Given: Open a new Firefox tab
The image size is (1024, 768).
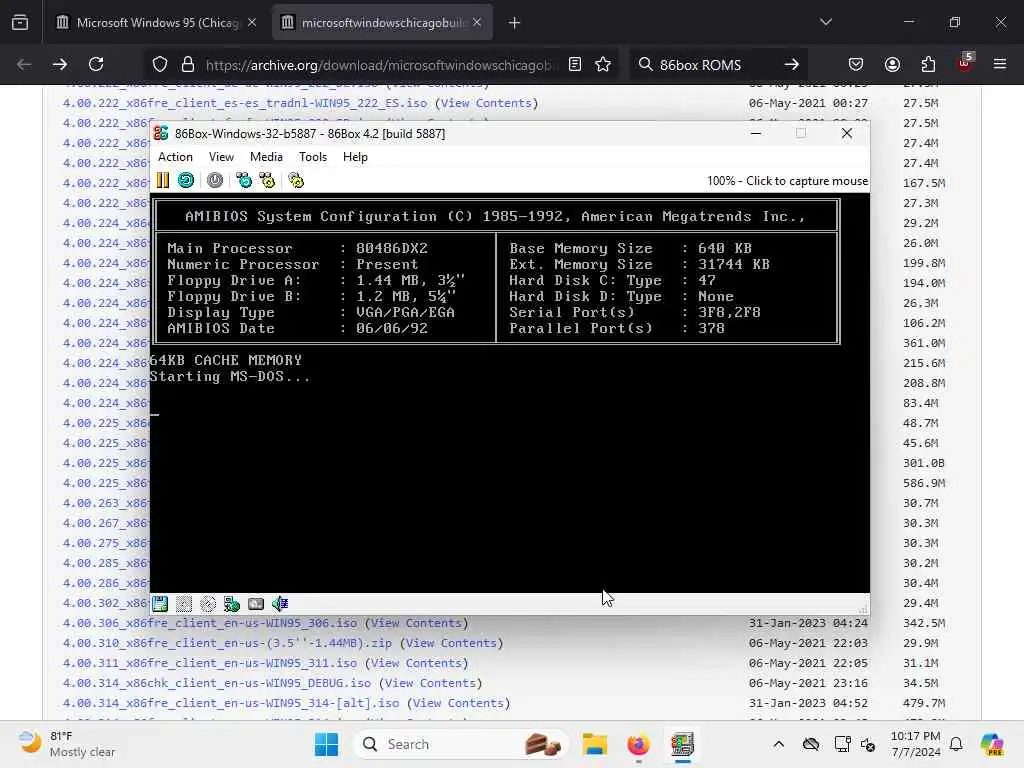Looking at the screenshot, I should click(x=515, y=23).
